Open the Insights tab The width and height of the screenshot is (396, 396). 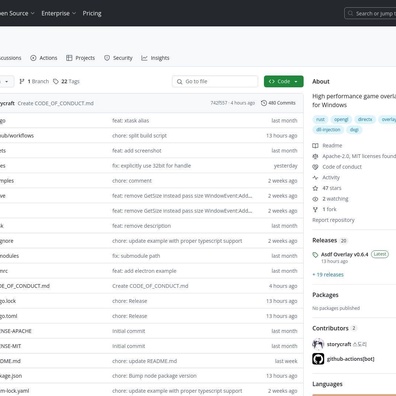click(x=155, y=58)
